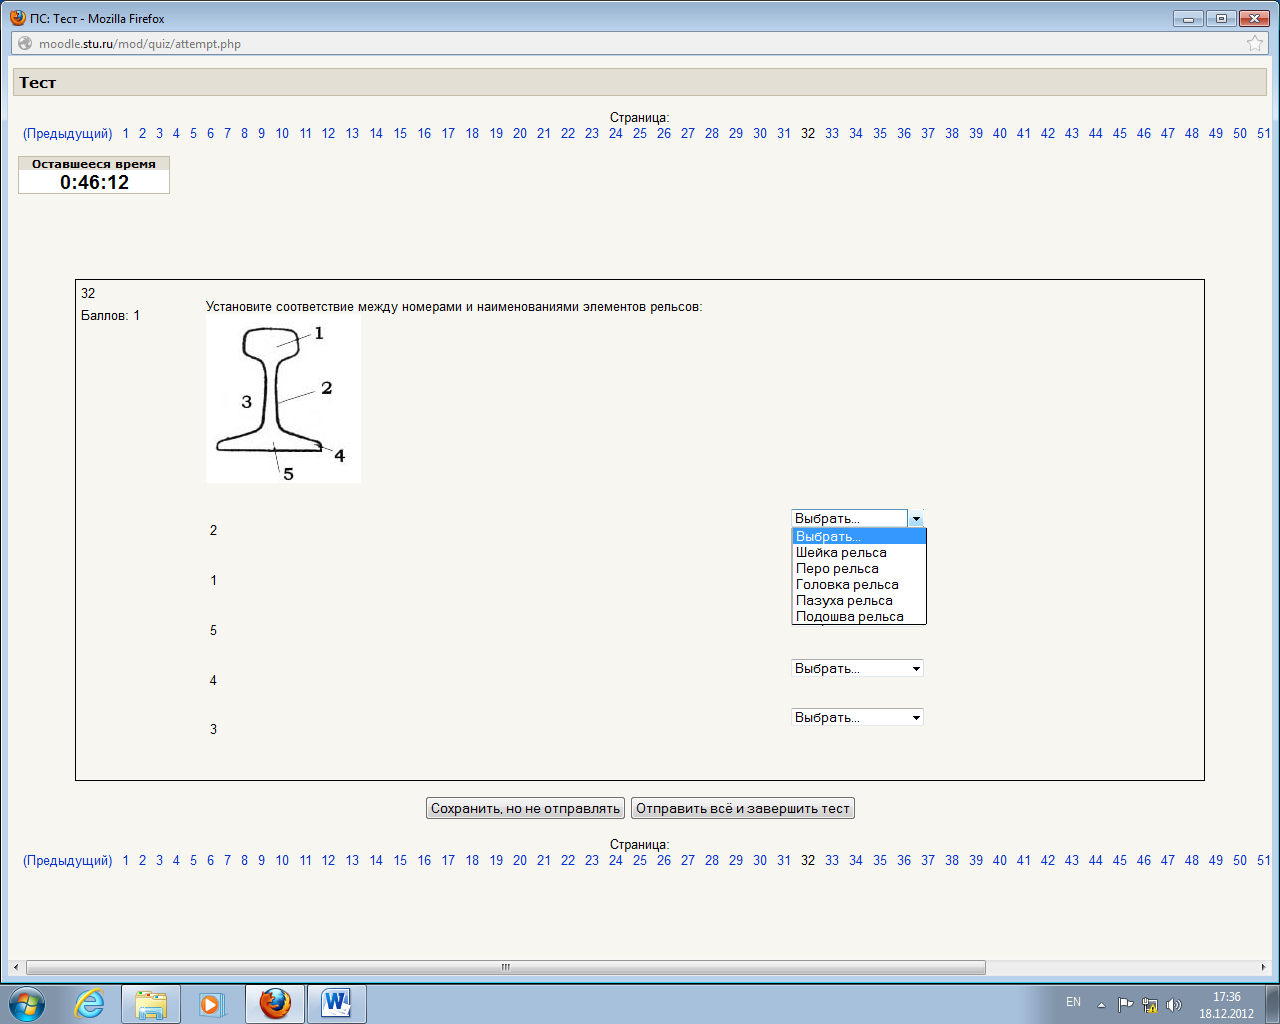Open network status tray icon
Screen dimensions: 1280x1024
1150,1005
